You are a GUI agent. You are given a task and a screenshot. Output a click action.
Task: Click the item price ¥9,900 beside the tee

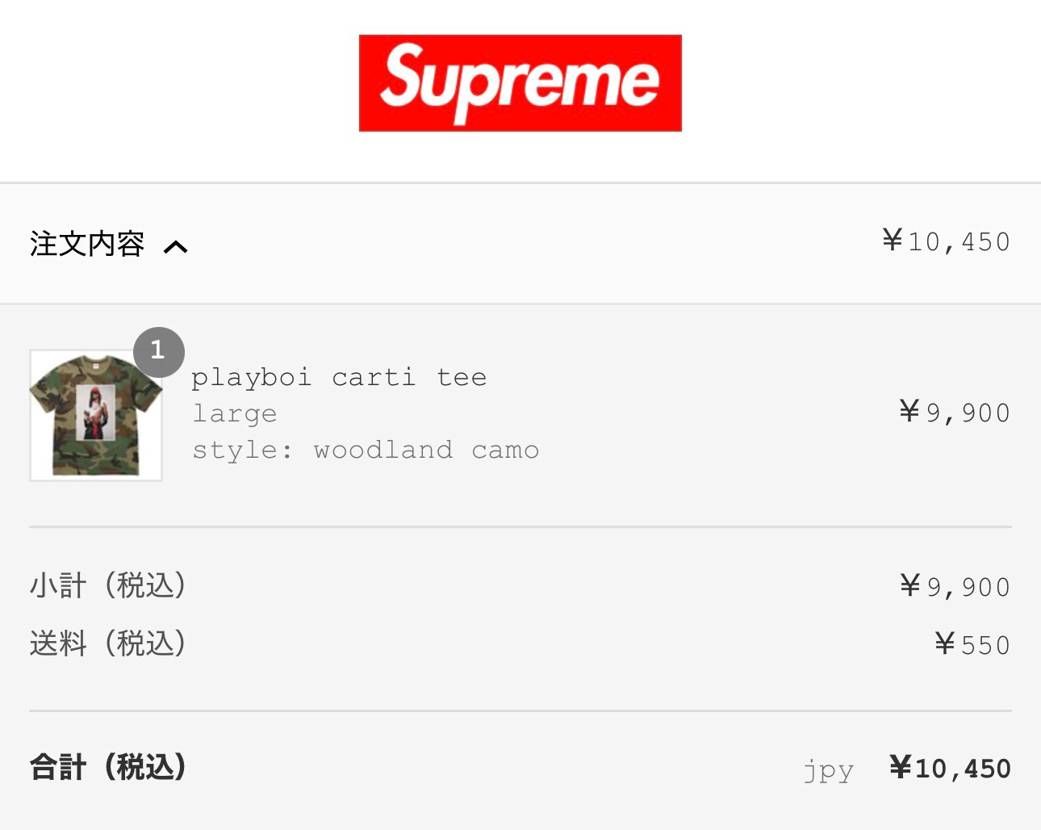pos(955,412)
